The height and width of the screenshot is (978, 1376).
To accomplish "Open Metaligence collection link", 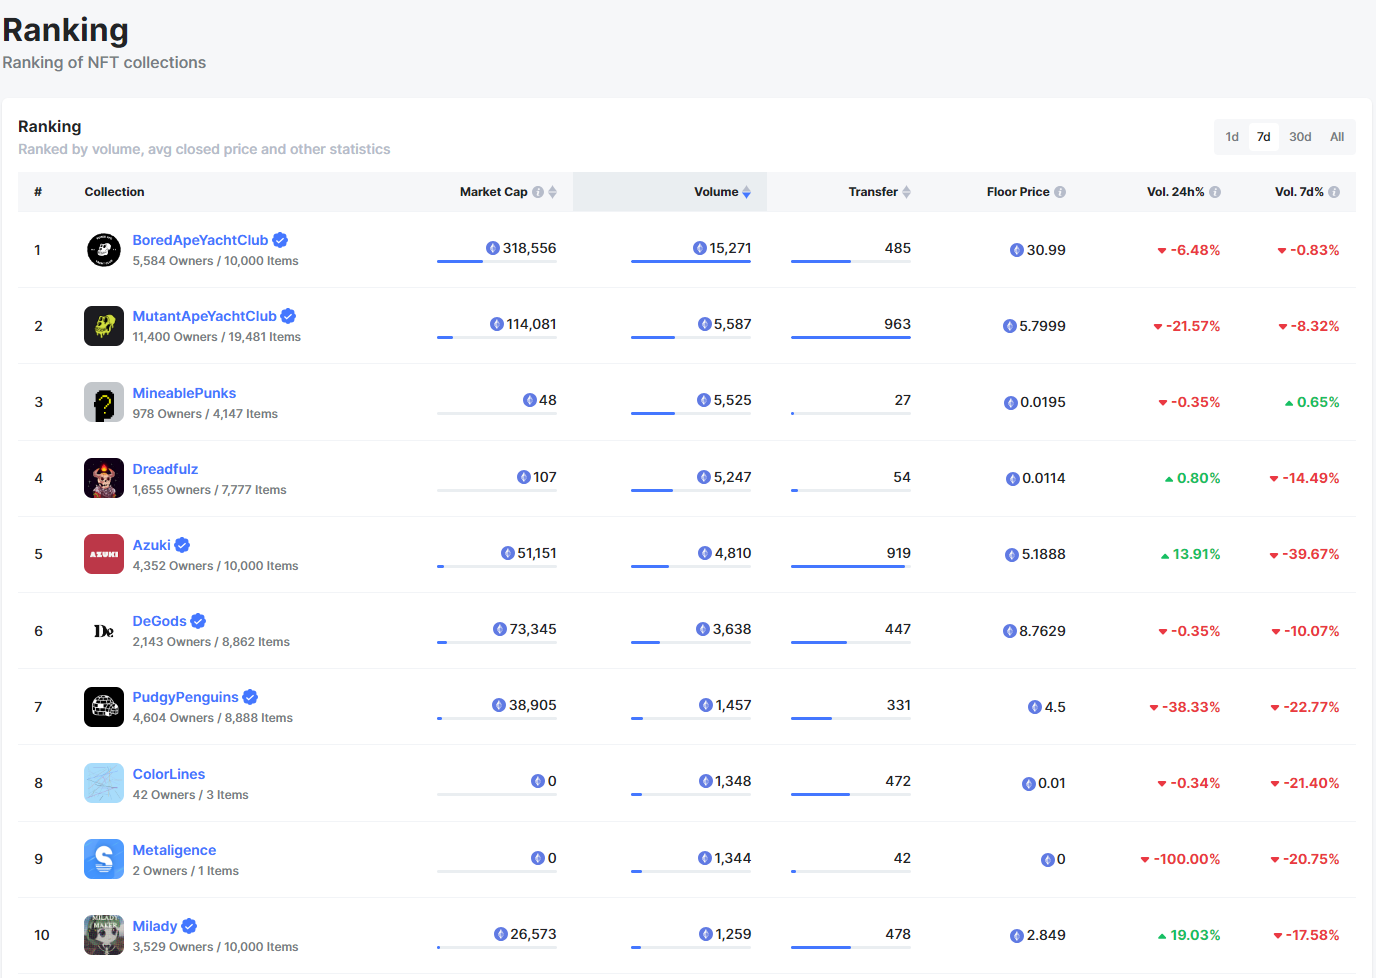I will tap(174, 850).
